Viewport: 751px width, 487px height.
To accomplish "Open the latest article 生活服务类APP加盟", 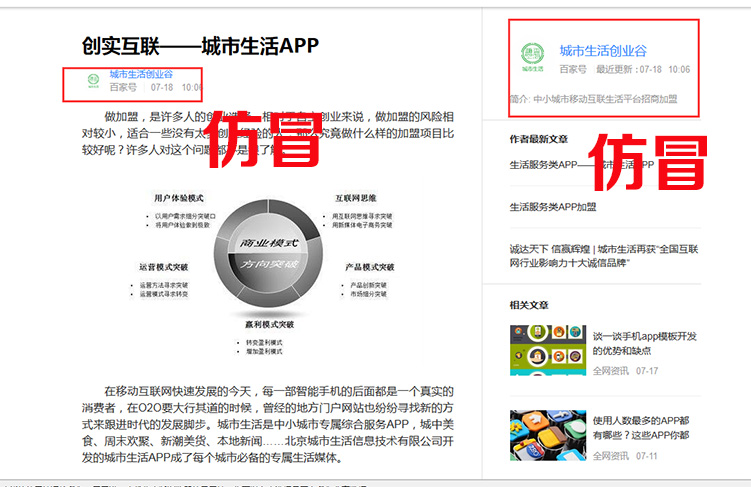I will pos(553,207).
